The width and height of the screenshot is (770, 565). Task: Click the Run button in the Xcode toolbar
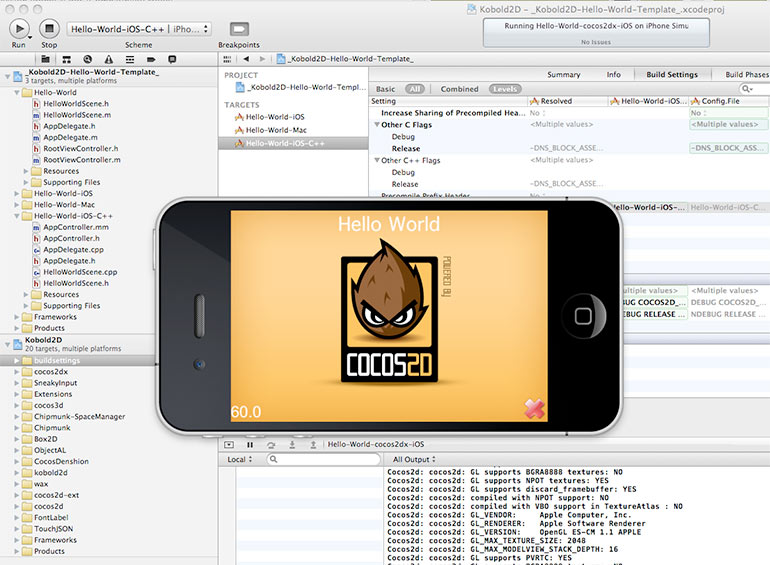click(x=19, y=29)
